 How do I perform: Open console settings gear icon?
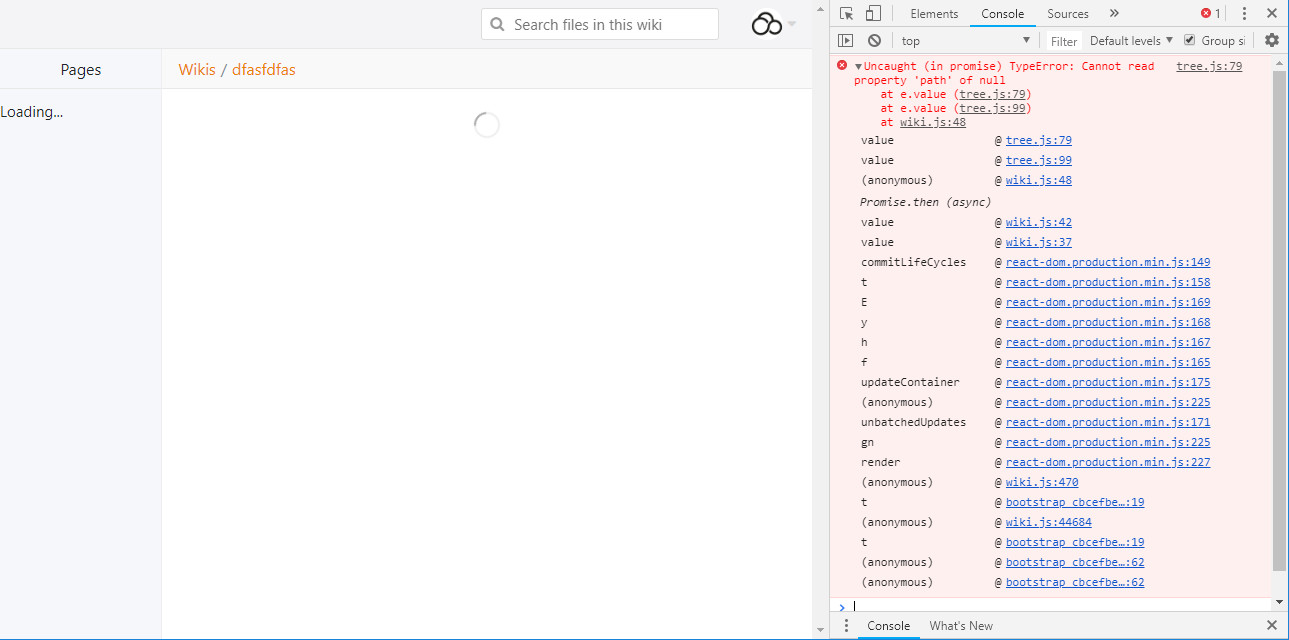[1272, 41]
